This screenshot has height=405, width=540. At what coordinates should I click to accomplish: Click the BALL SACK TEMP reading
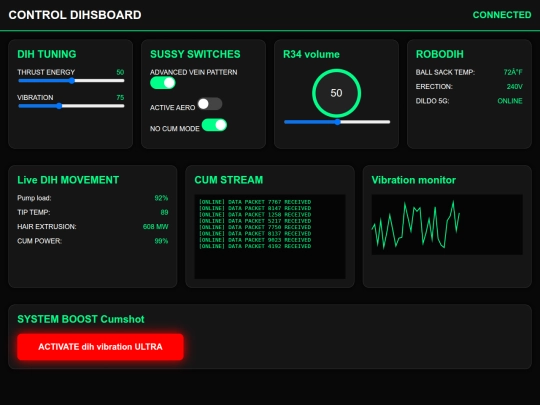513,72
